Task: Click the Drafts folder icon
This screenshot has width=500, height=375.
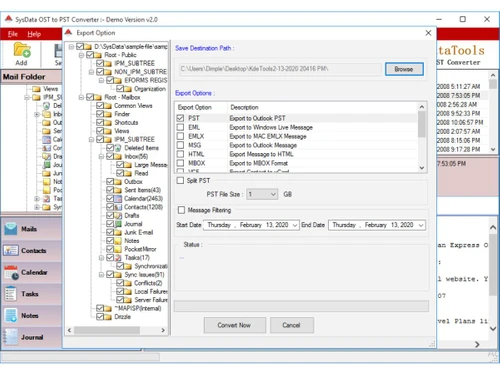Action: coord(118,215)
